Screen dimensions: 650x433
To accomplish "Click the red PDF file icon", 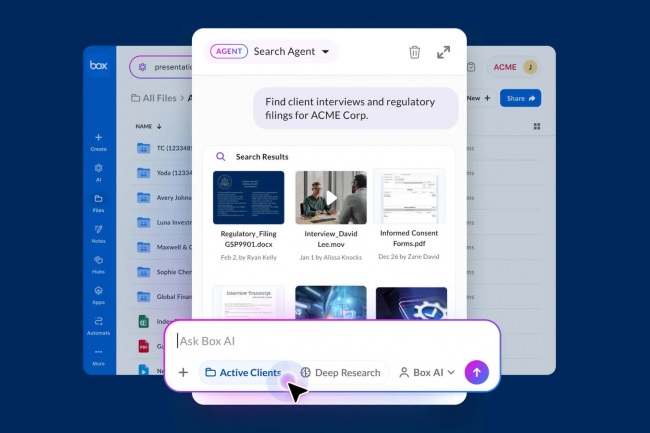I will 143,346.
